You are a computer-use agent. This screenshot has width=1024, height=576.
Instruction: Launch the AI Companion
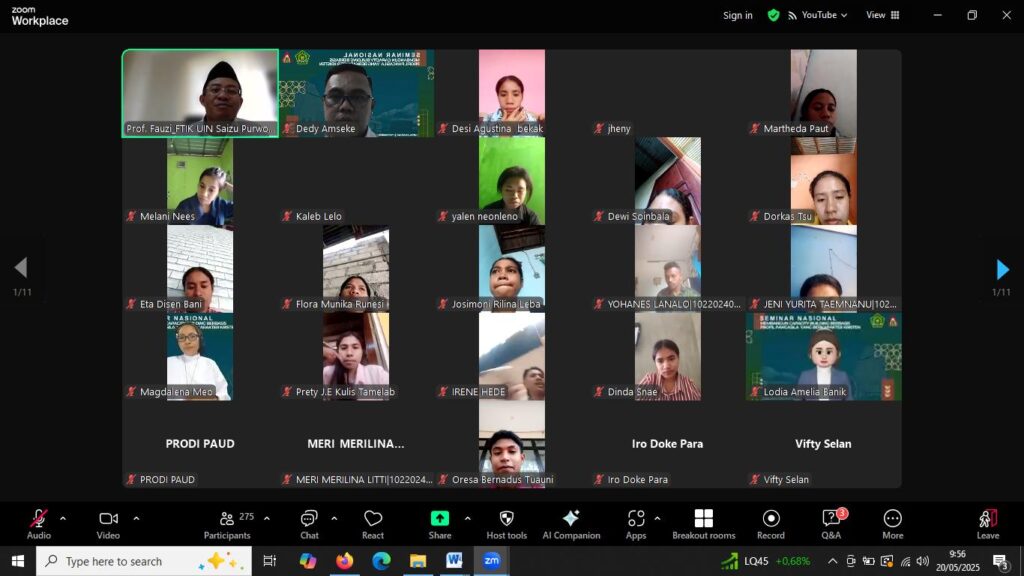pos(570,523)
